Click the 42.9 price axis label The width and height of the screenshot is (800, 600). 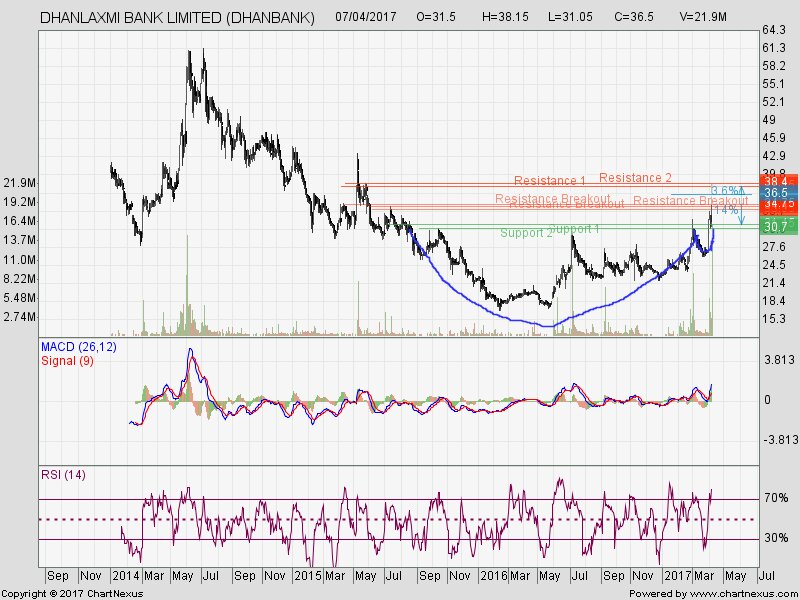(774, 156)
